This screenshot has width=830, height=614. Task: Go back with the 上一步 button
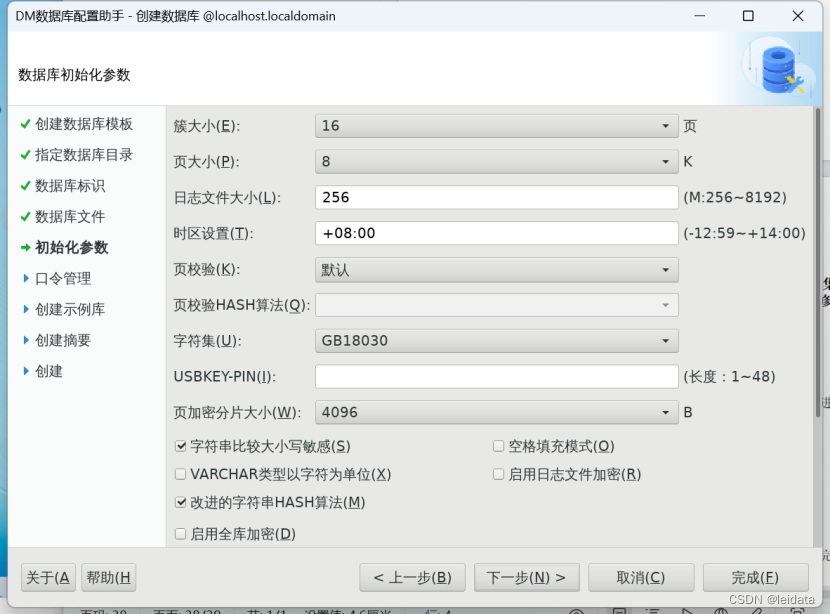(412, 577)
